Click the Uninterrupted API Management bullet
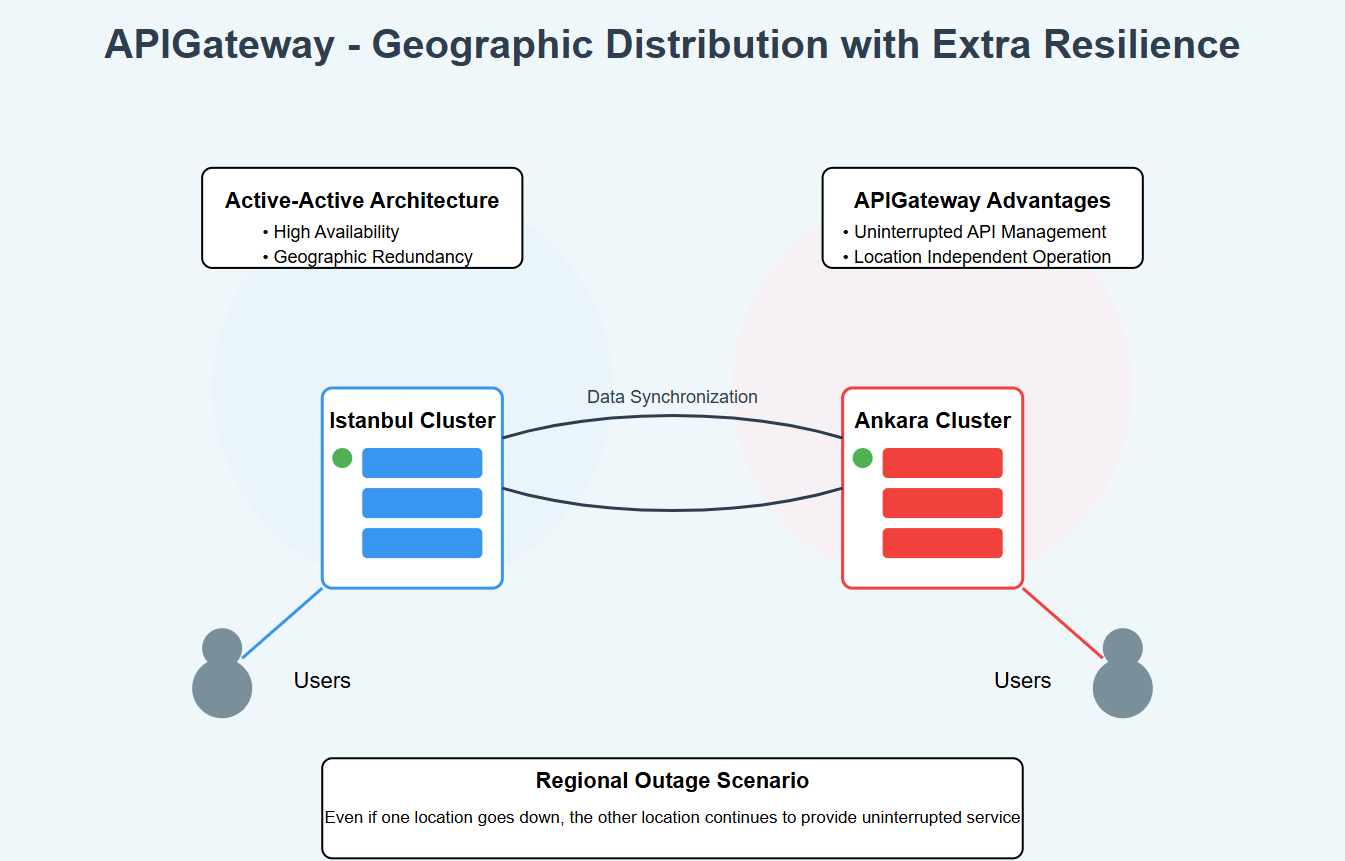This screenshot has height=861, width=1345. click(x=979, y=232)
